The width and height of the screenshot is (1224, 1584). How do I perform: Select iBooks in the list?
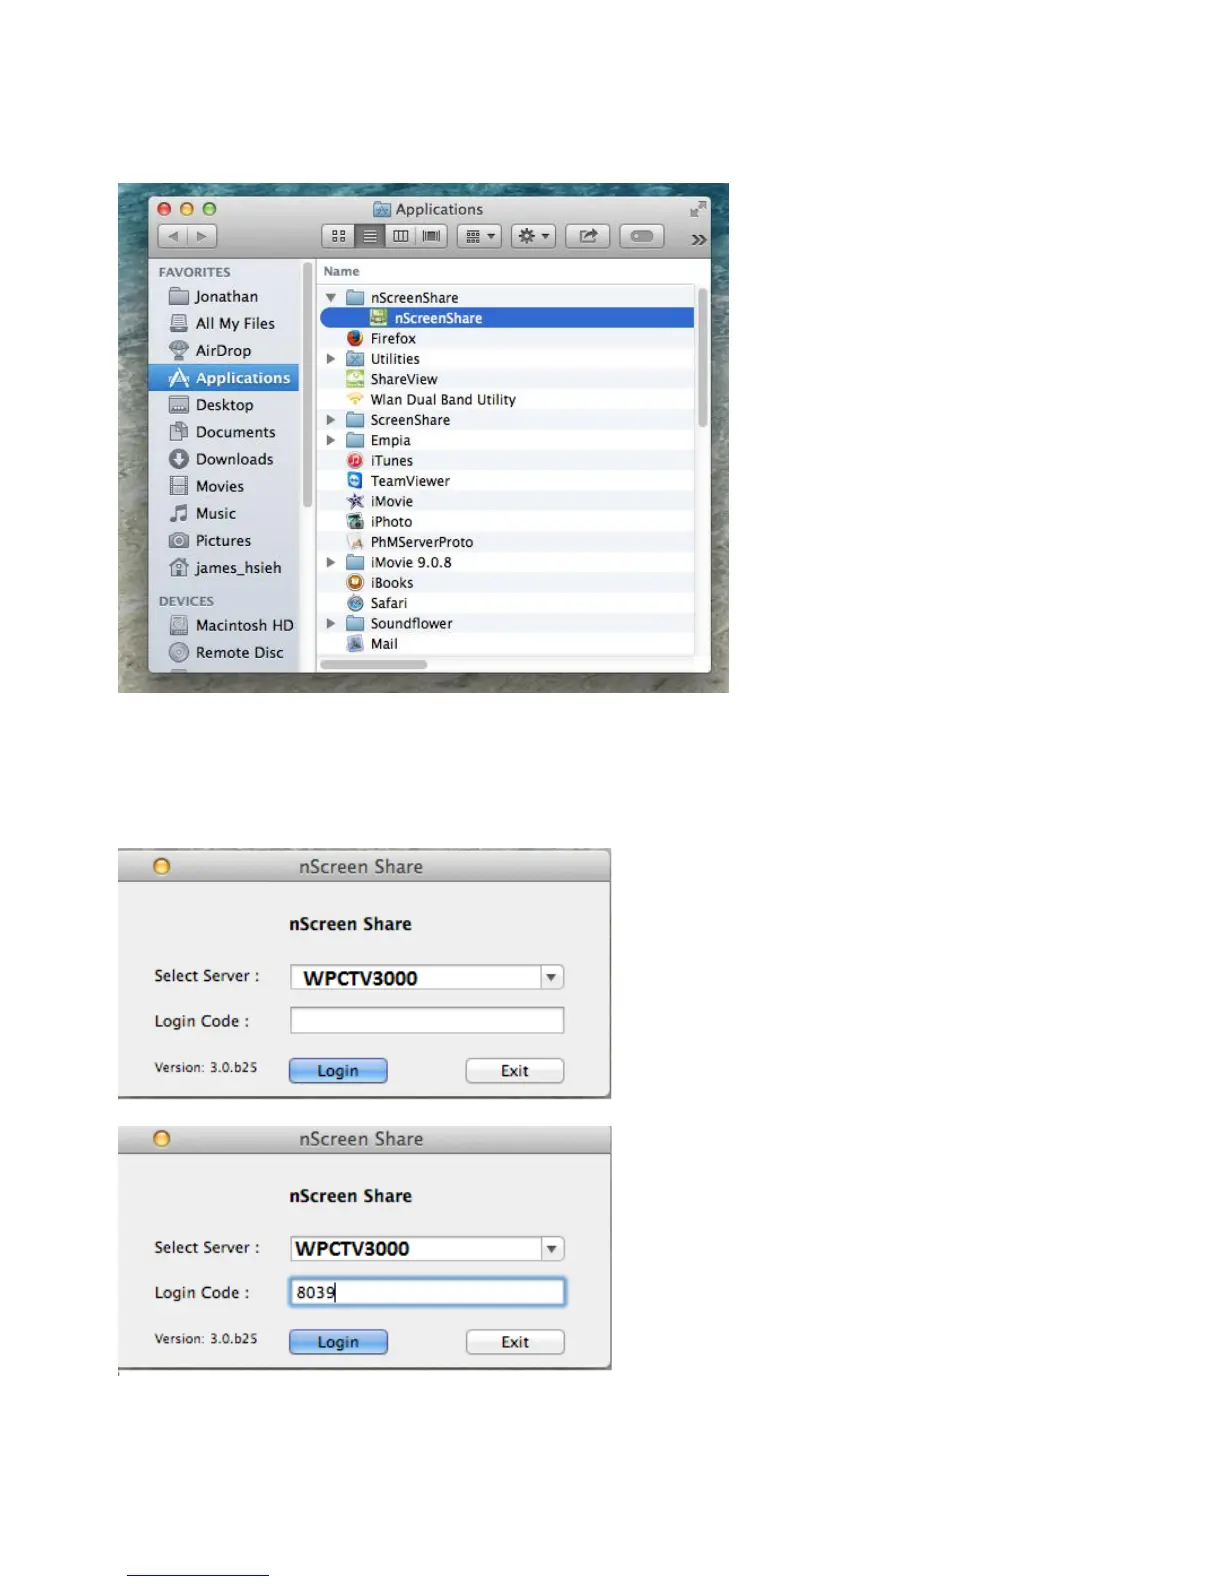[x=507, y=582]
